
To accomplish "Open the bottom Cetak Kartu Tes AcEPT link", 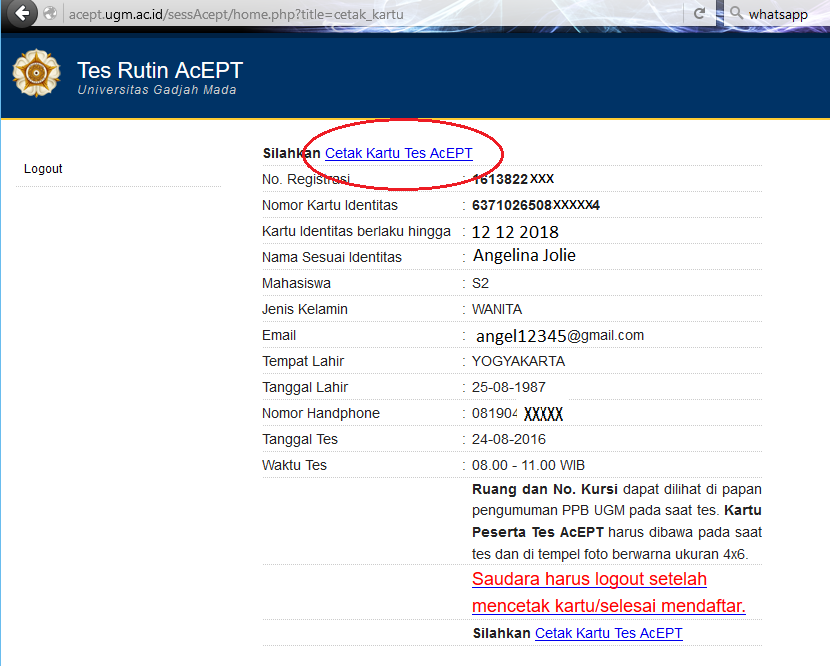I will [x=609, y=634].
